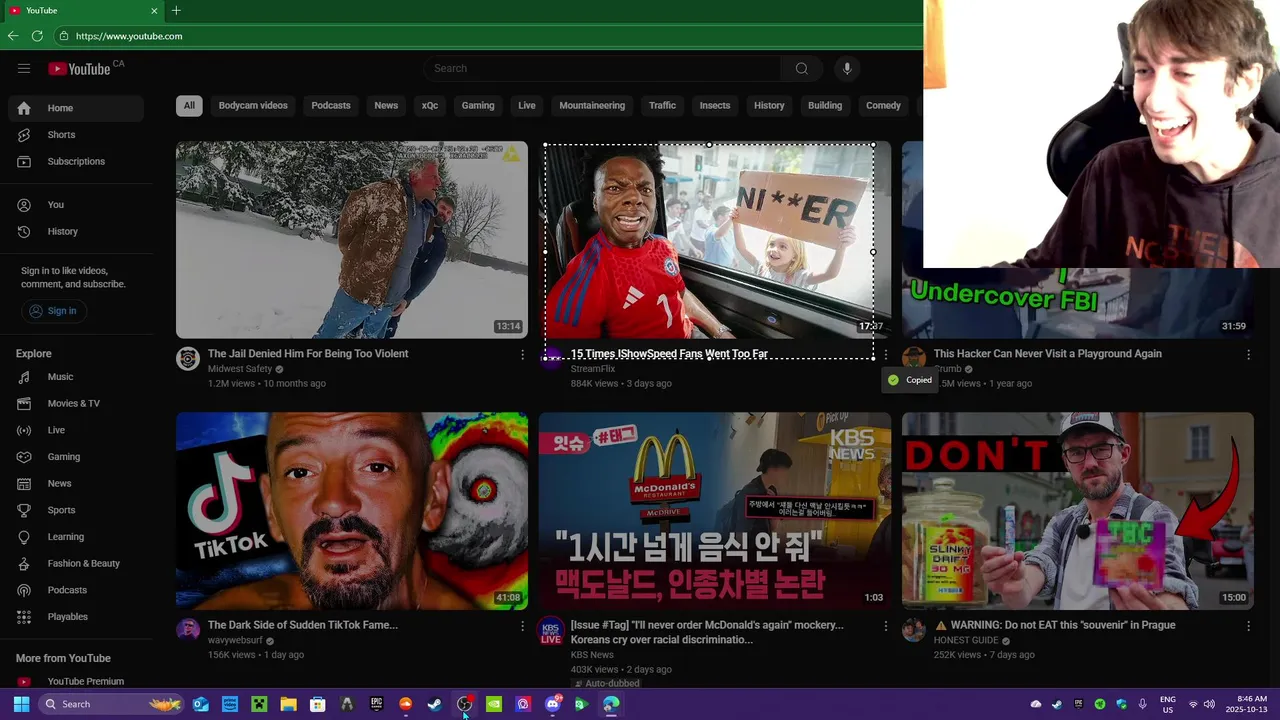Click Midwest Safety channel avatar
Viewport: 1280px width, 720px height.
click(x=188, y=359)
